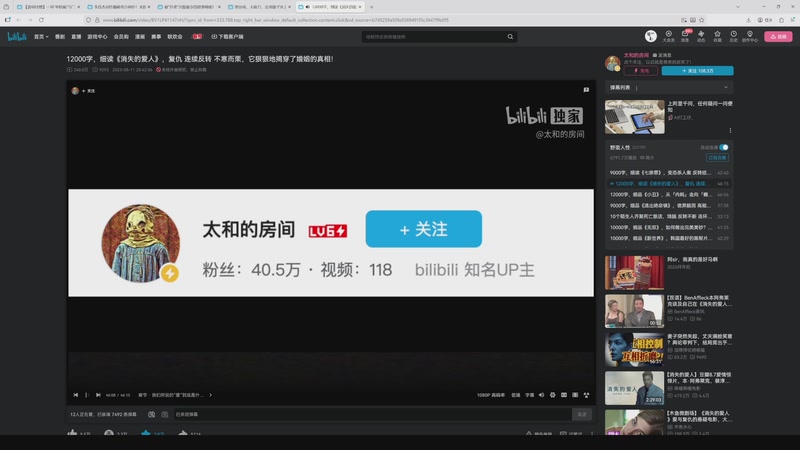Open the player settings gear icon
Image resolution: width=800 pixels, height=450 pixels.
coord(553,395)
